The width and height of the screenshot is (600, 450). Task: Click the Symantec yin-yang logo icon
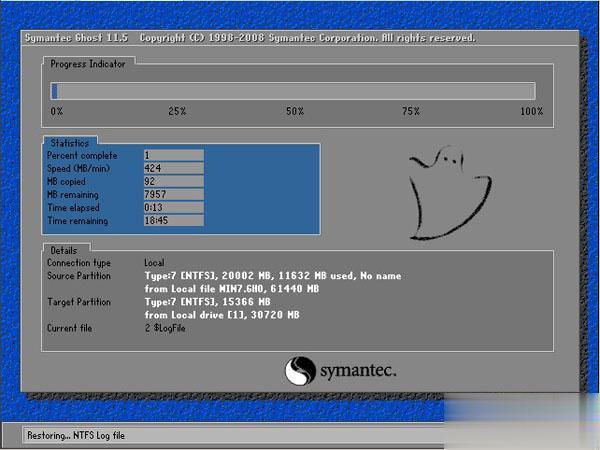(300, 371)
